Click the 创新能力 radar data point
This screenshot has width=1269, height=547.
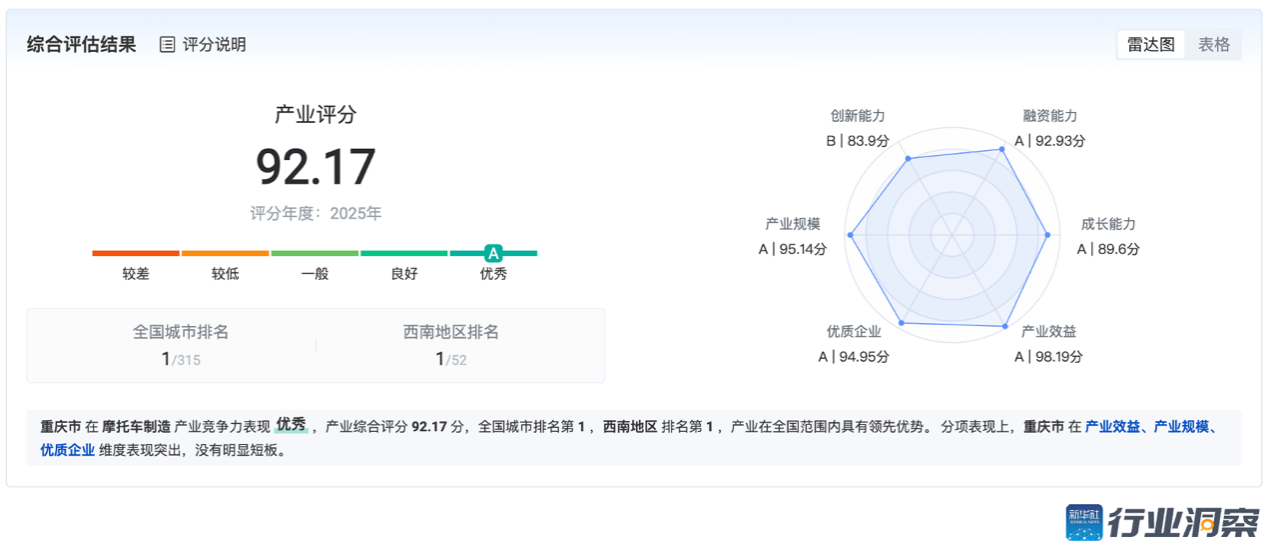(x=908, y=158)
